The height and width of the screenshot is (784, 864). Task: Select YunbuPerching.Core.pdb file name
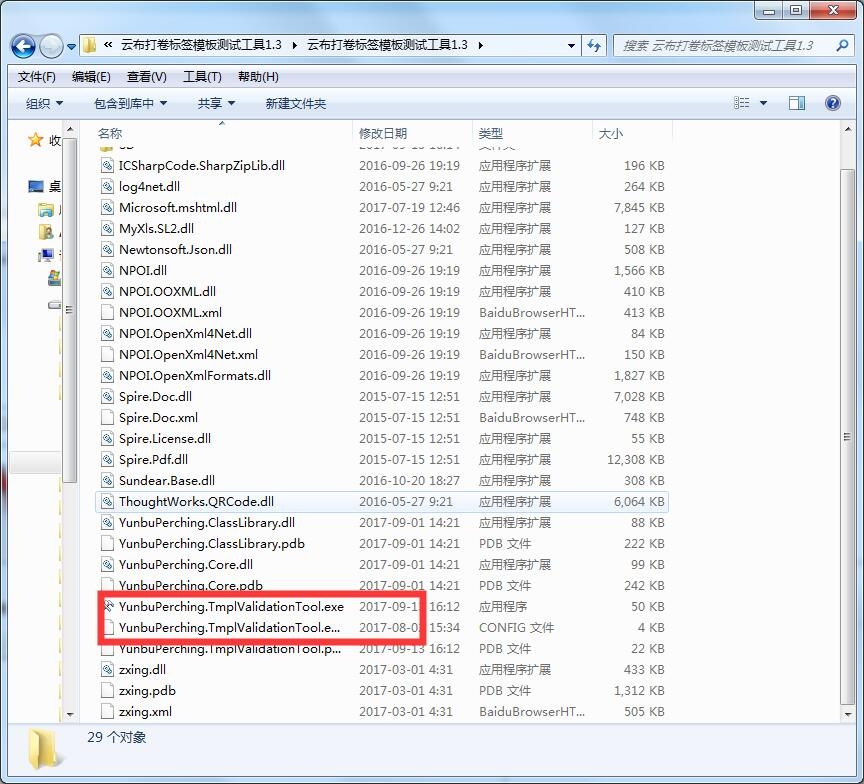191,585
